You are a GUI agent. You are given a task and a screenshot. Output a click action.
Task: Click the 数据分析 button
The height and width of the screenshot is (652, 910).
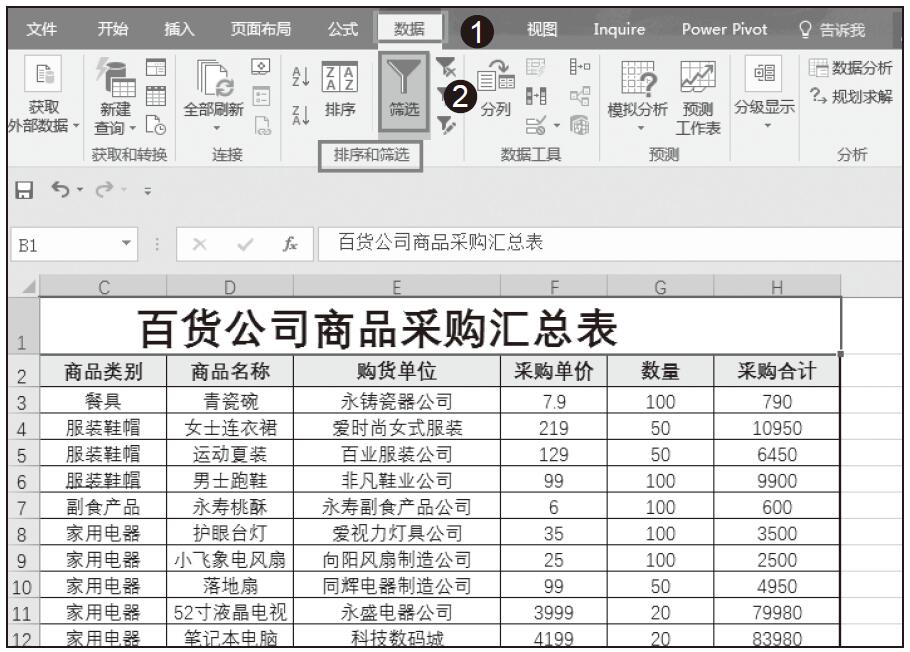850,68
